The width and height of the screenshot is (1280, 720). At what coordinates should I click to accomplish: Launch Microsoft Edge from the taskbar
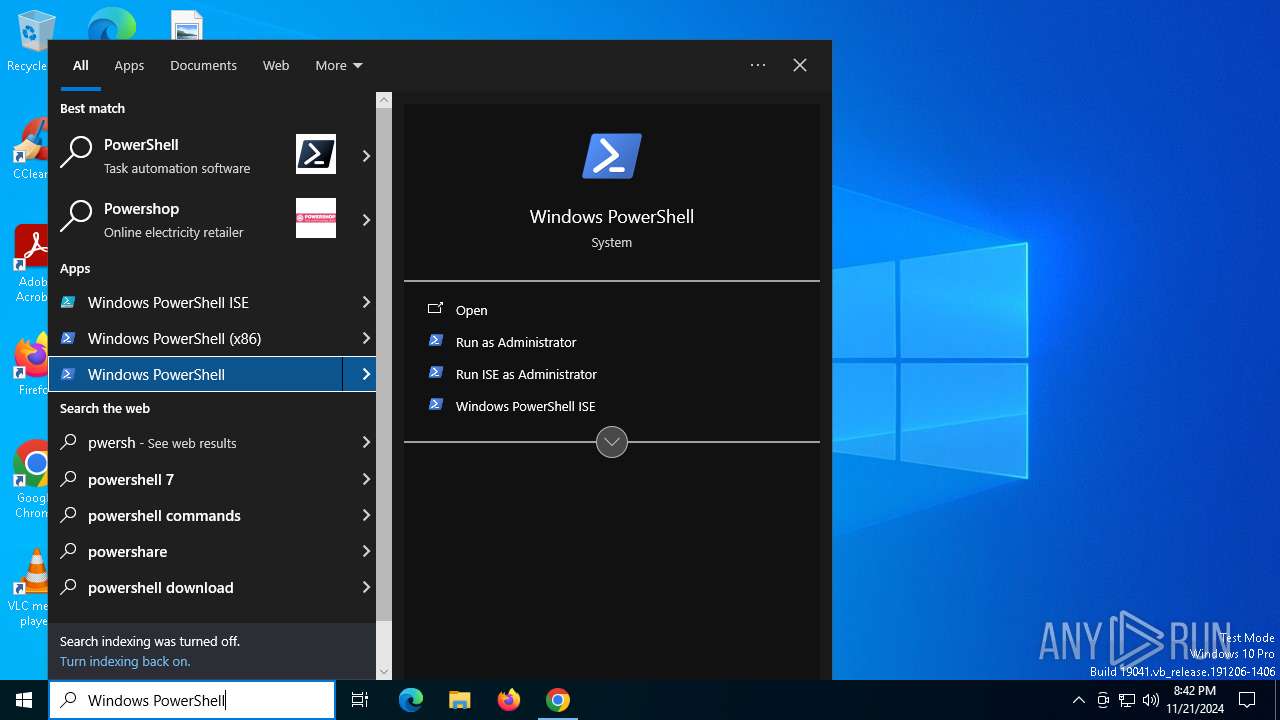411,700
